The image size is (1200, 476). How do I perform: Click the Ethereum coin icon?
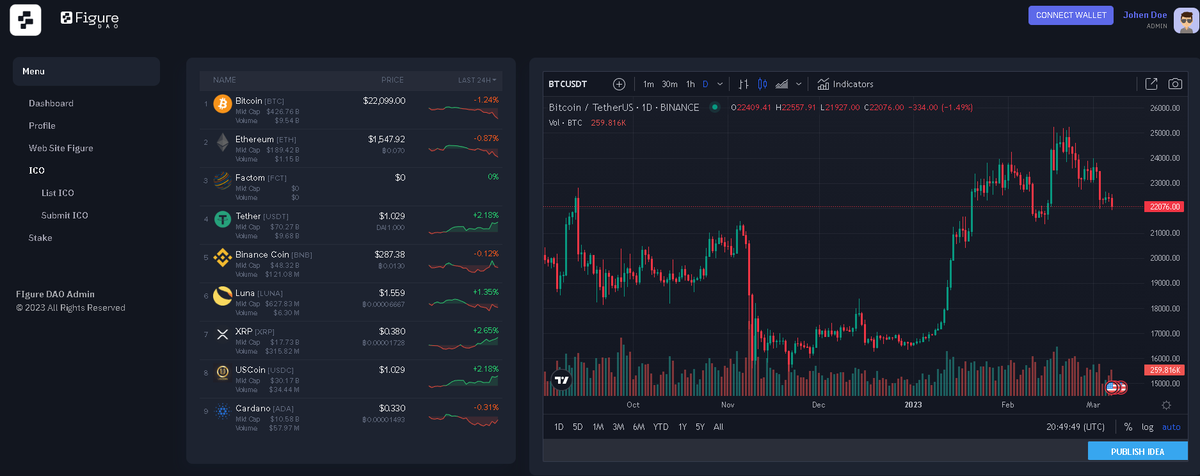[x=222, y=142]
